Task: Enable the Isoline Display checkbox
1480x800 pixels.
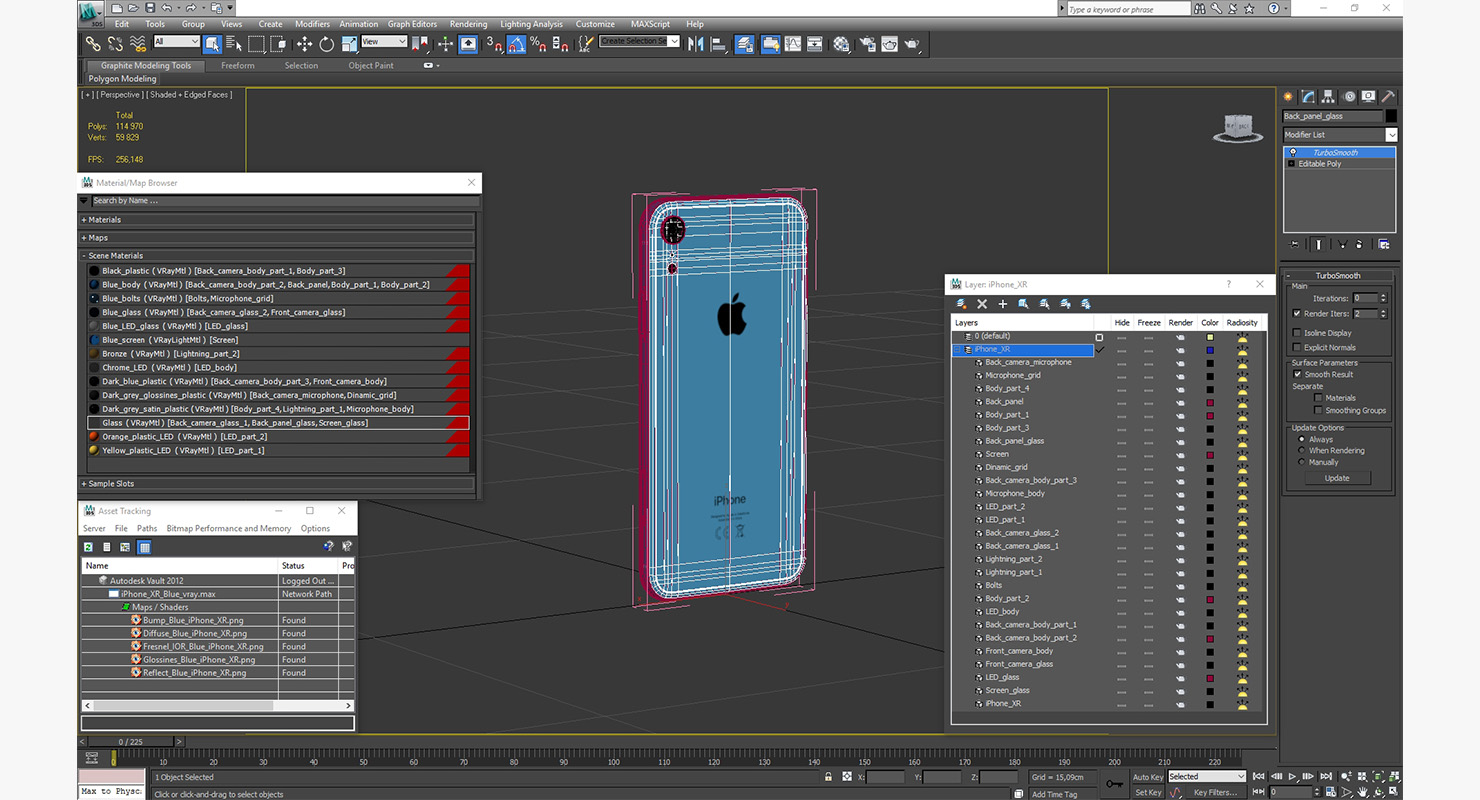Action: tap(1297, 333)
